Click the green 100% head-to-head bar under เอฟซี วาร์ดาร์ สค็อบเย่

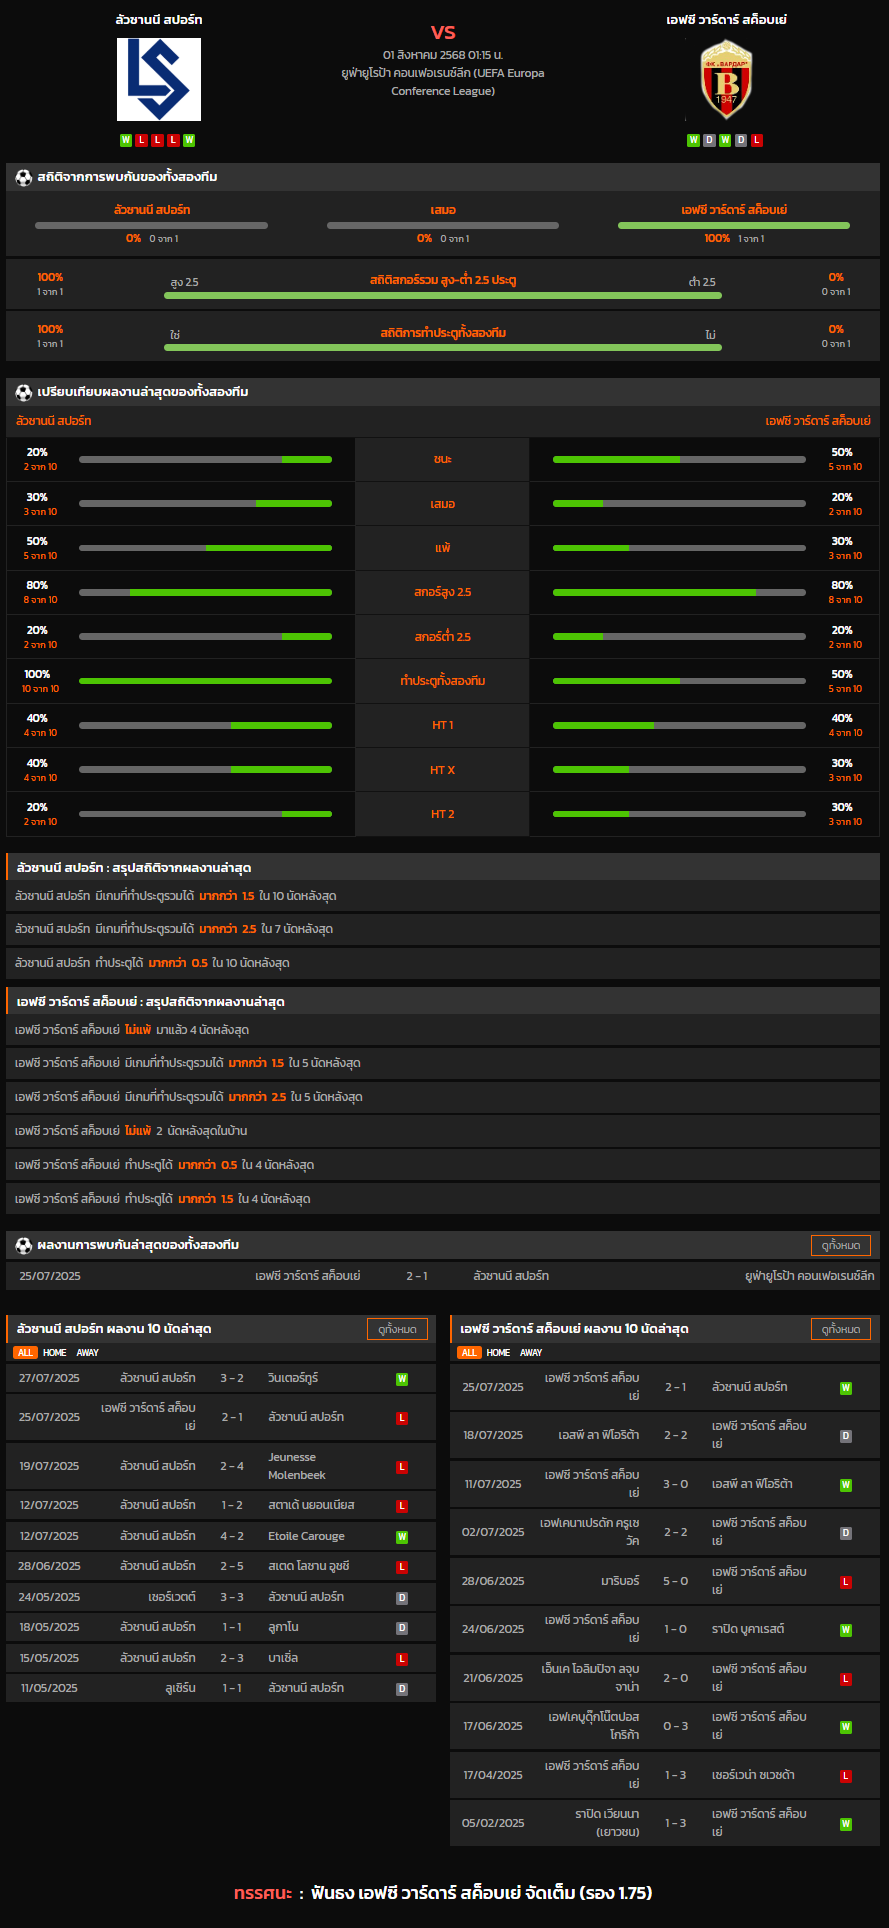point(734,226)
